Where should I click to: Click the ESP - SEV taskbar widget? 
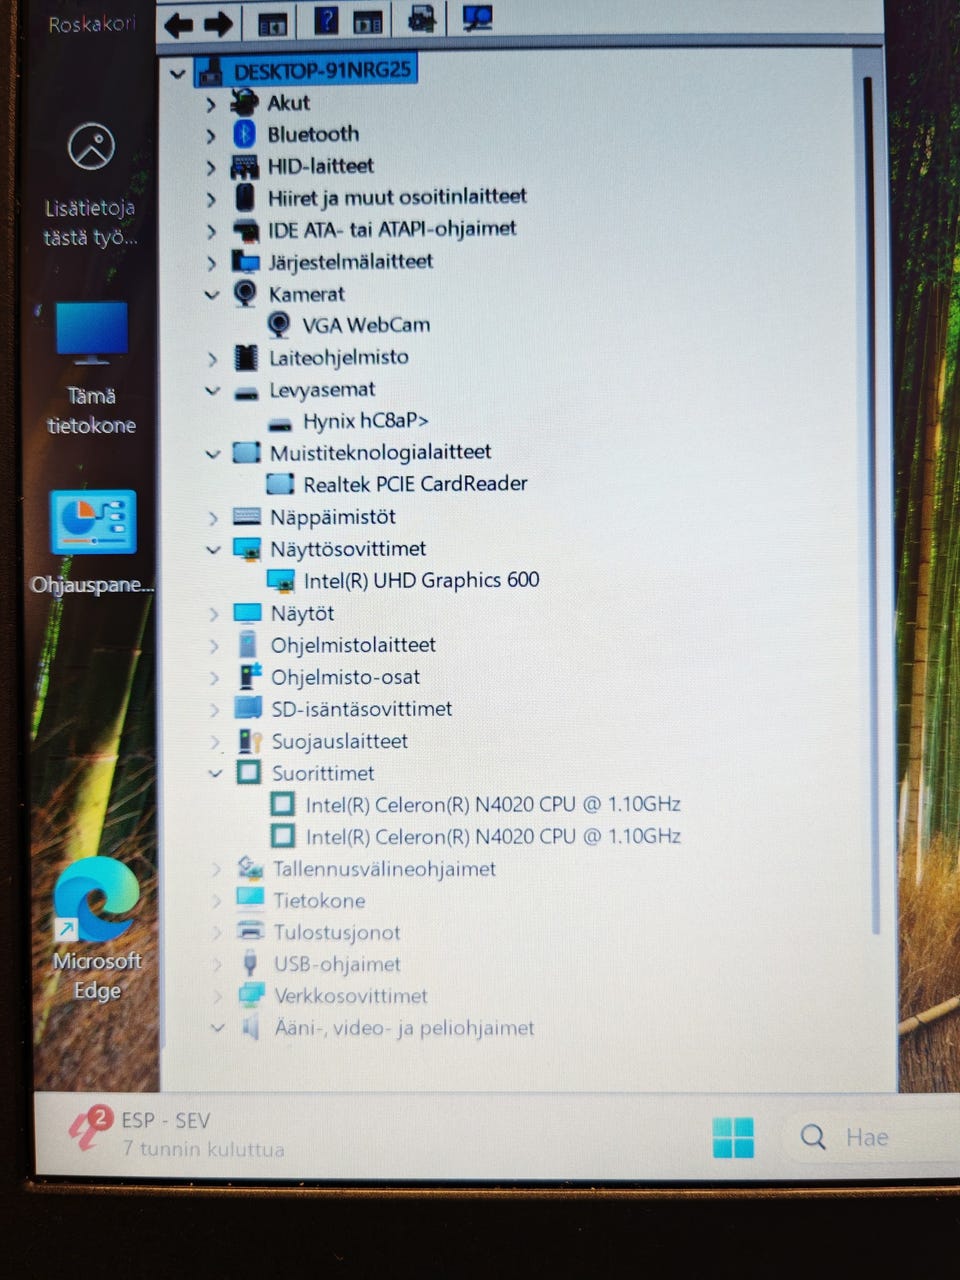[176, 1133]
